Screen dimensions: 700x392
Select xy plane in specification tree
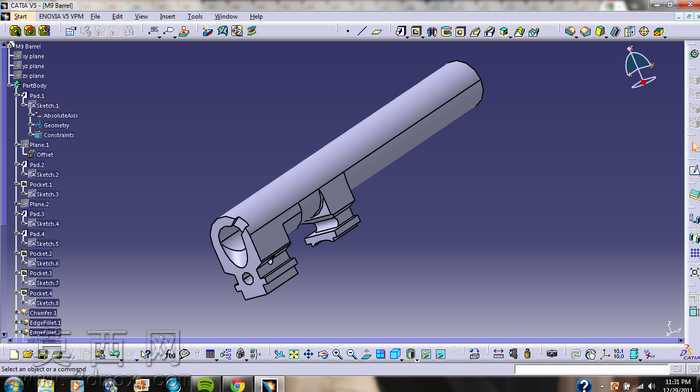point(33,57)
